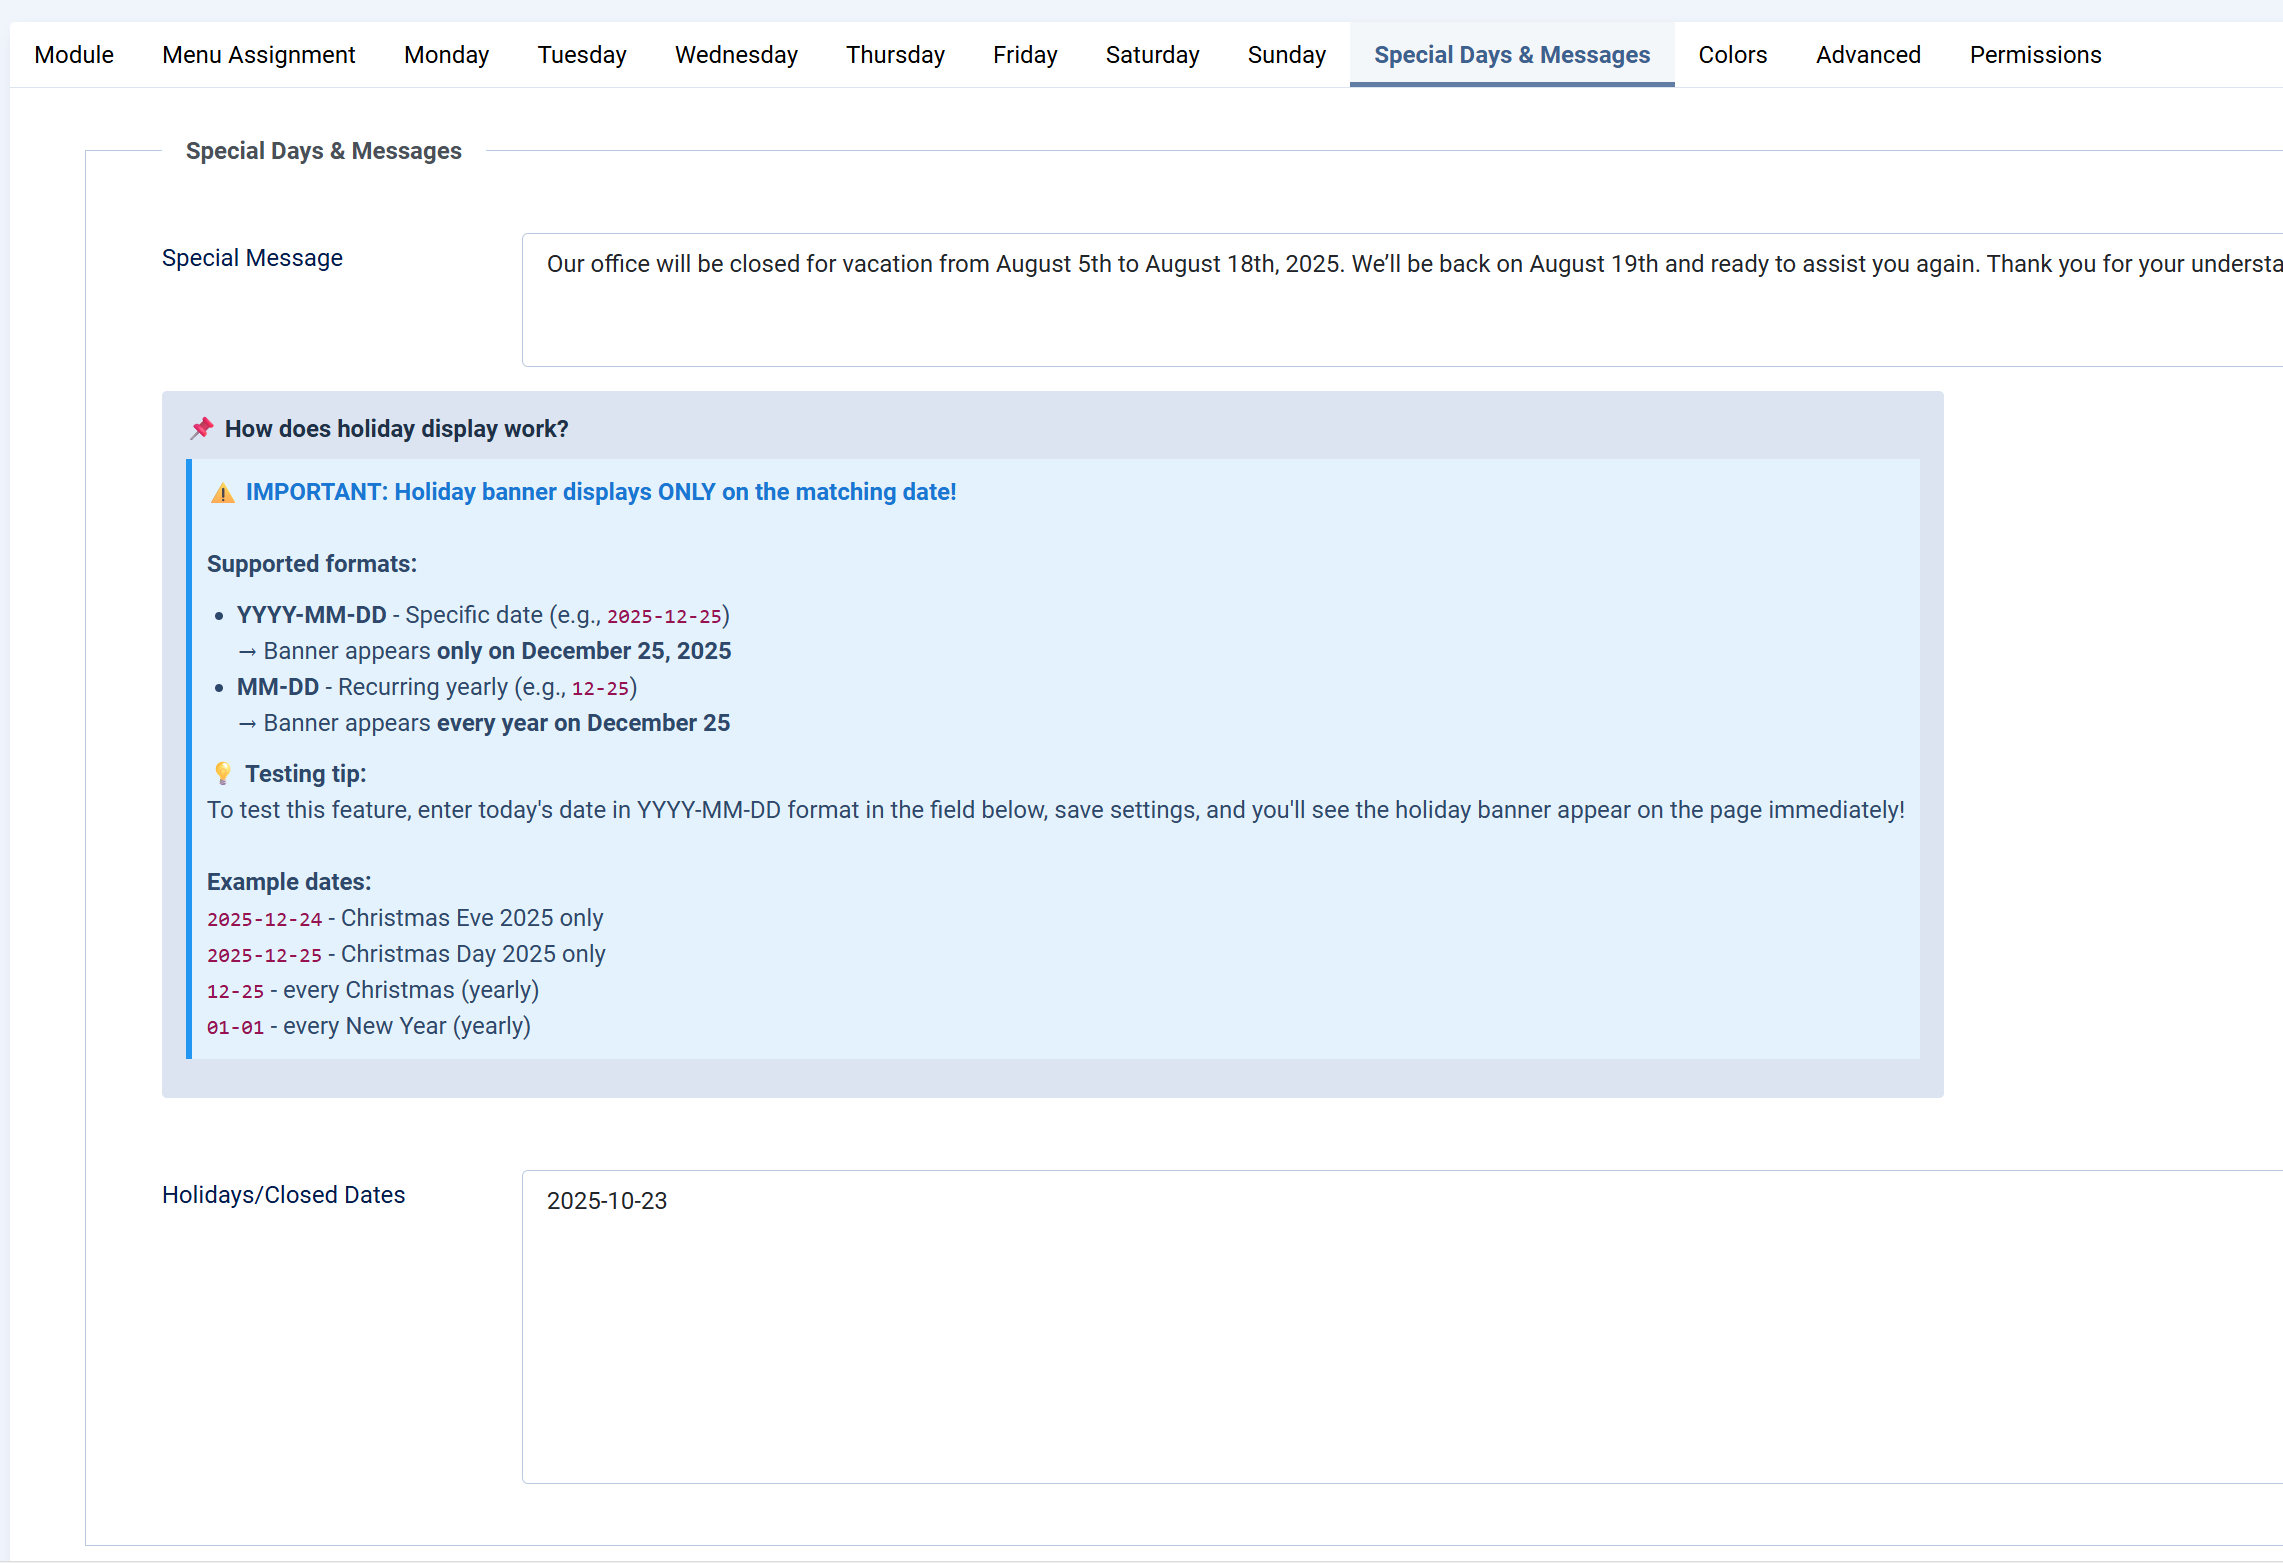Open the Colors tab
The height and width of the screenshot is (1563, 2283).
tap(1732, 55)
